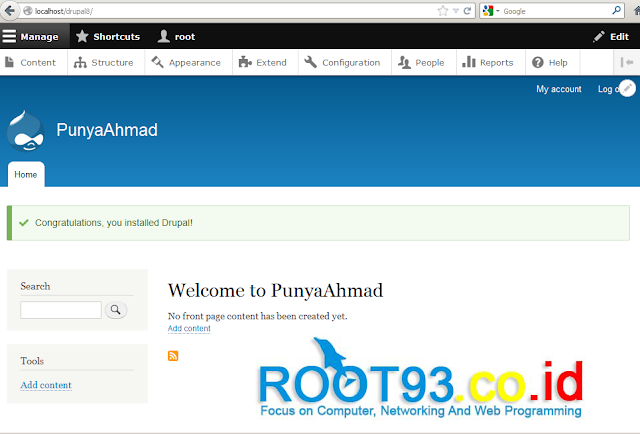
Task: Click the Edit pencil toggle in toolbar
Action: point(611,36)
